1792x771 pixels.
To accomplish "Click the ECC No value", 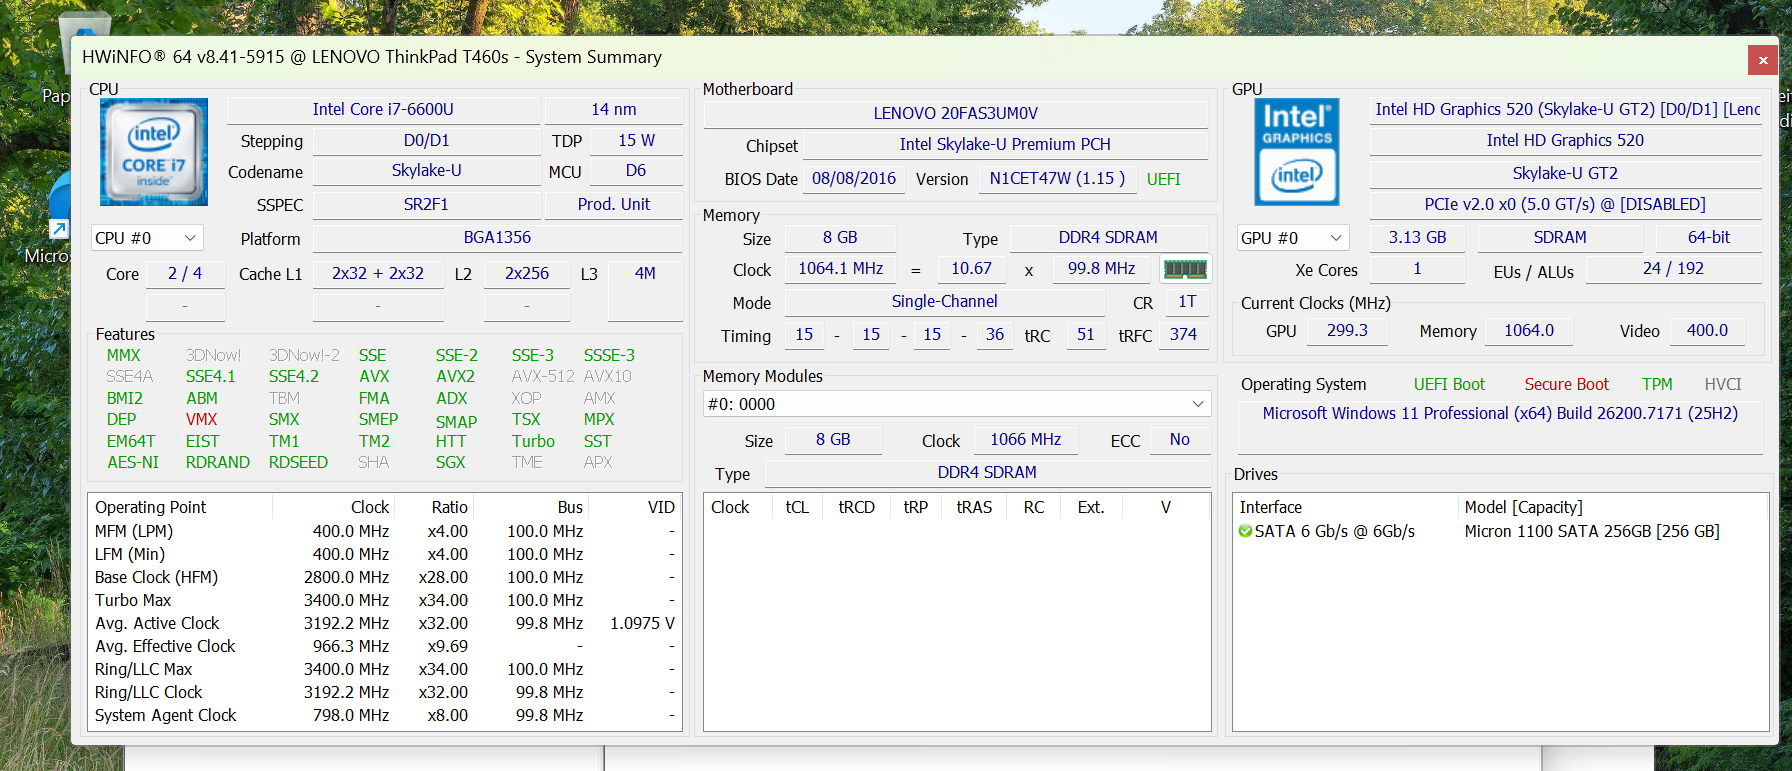I will [1180, 439].
